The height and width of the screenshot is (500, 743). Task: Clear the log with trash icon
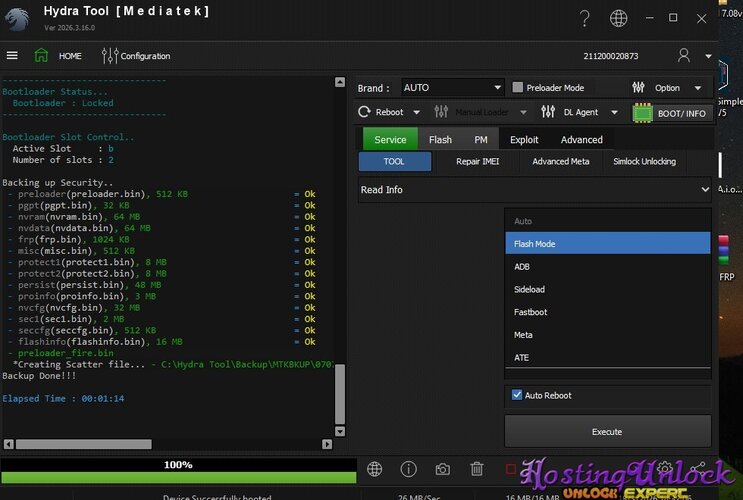477,469
